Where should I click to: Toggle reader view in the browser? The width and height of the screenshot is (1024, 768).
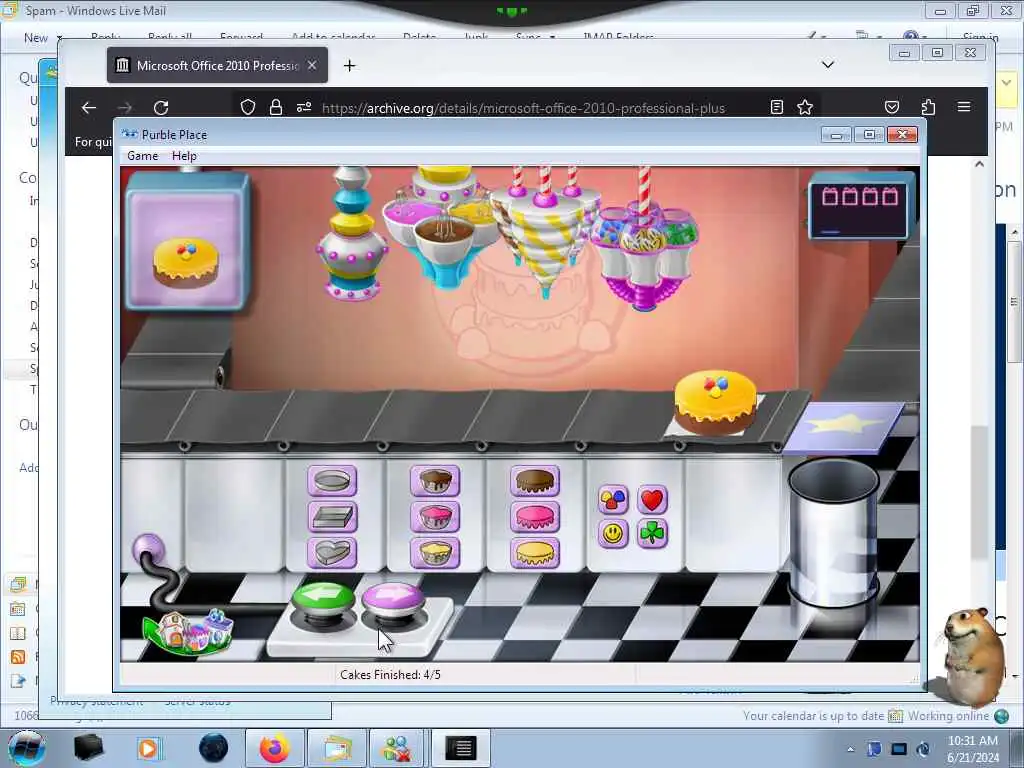coord(776,108)
